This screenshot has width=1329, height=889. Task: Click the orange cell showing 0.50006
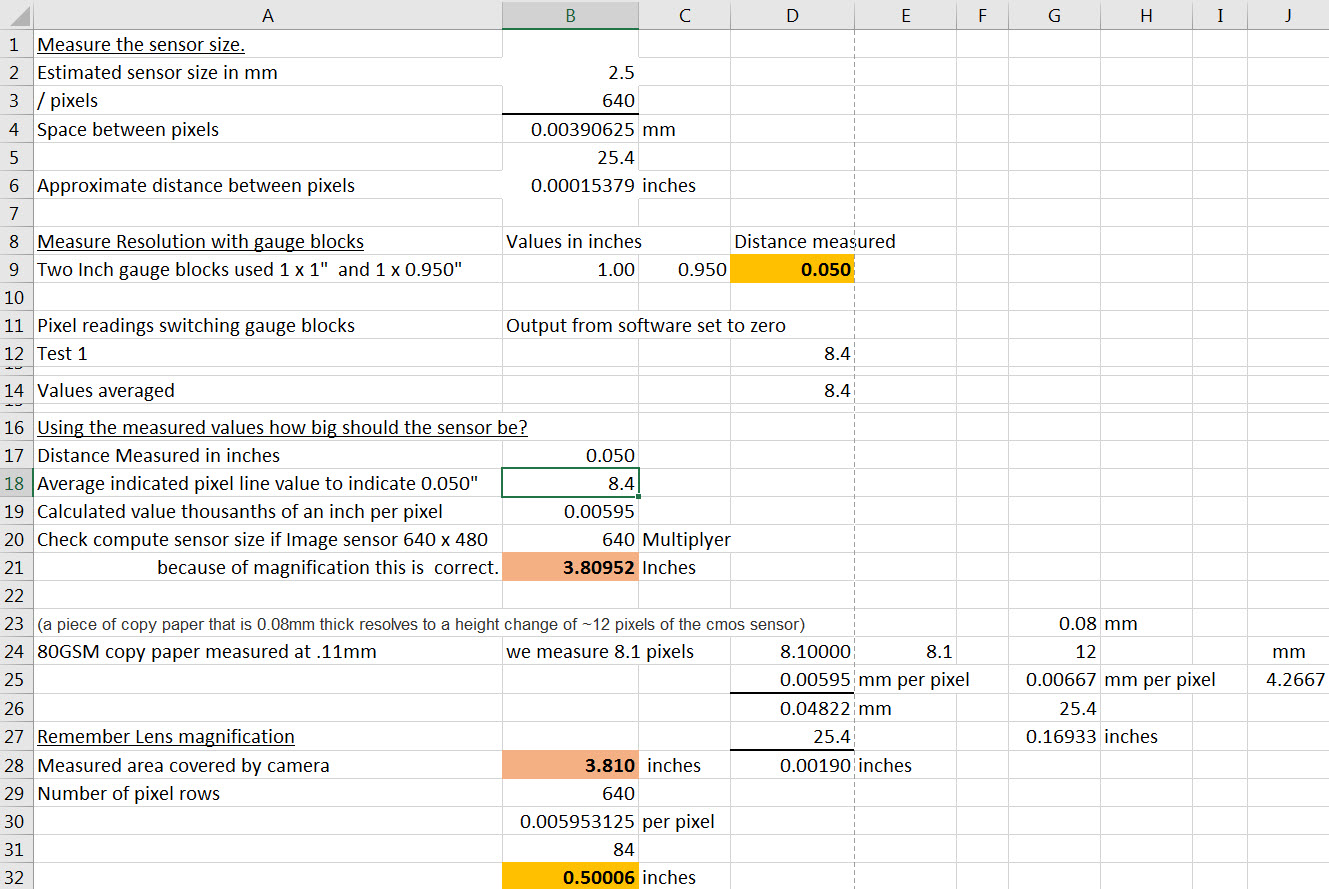tap(570, 878)
